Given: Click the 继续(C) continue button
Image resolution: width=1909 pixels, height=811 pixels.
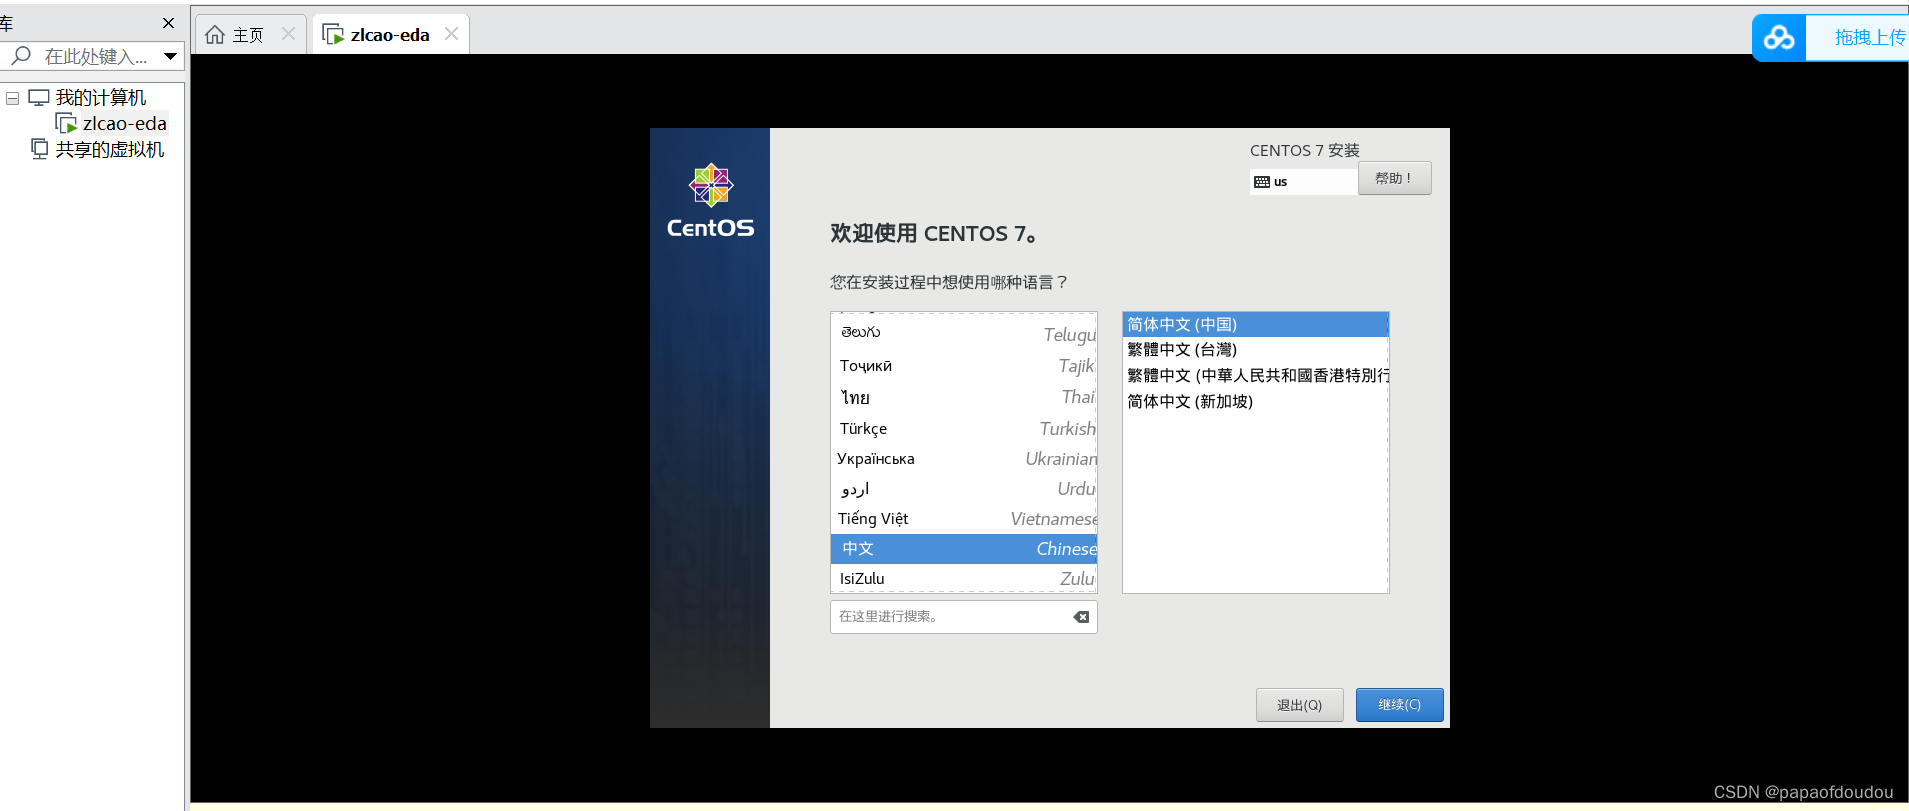Looking at the screenshot, I should coord(1399,705).
